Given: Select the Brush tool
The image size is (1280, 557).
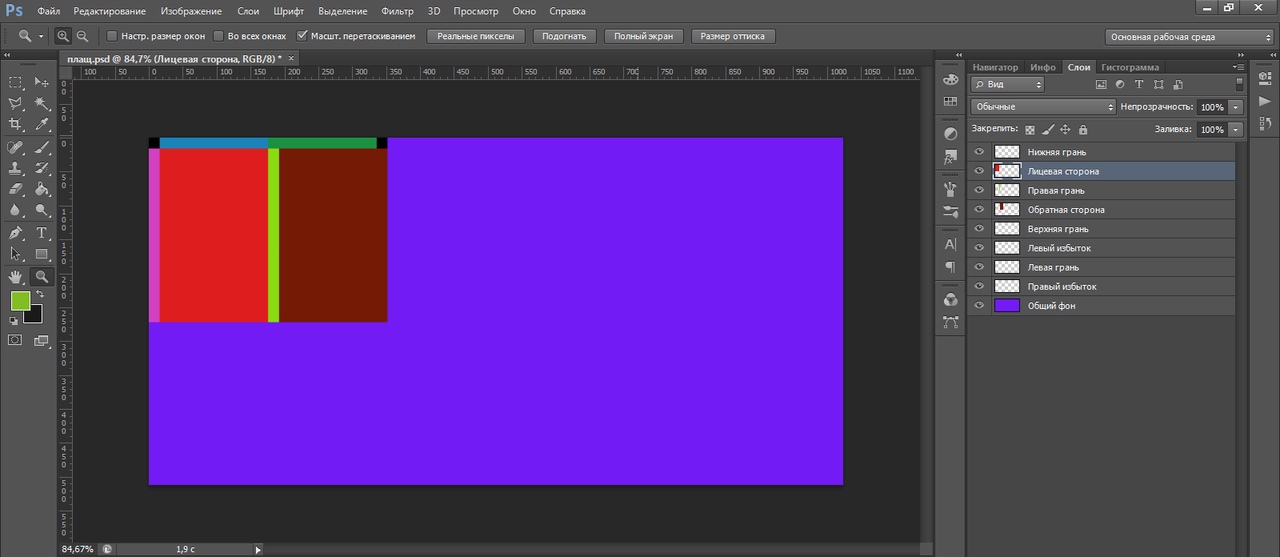Looking at the screenshot, I should tap(42, 147).
